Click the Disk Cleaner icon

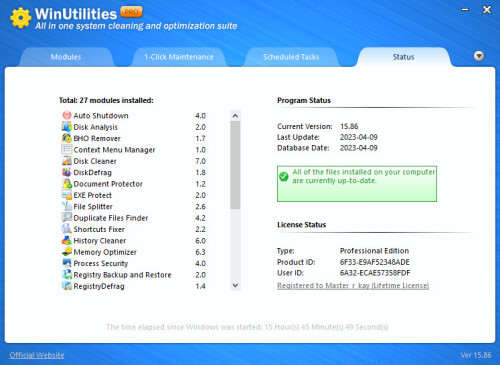(67, 161)
